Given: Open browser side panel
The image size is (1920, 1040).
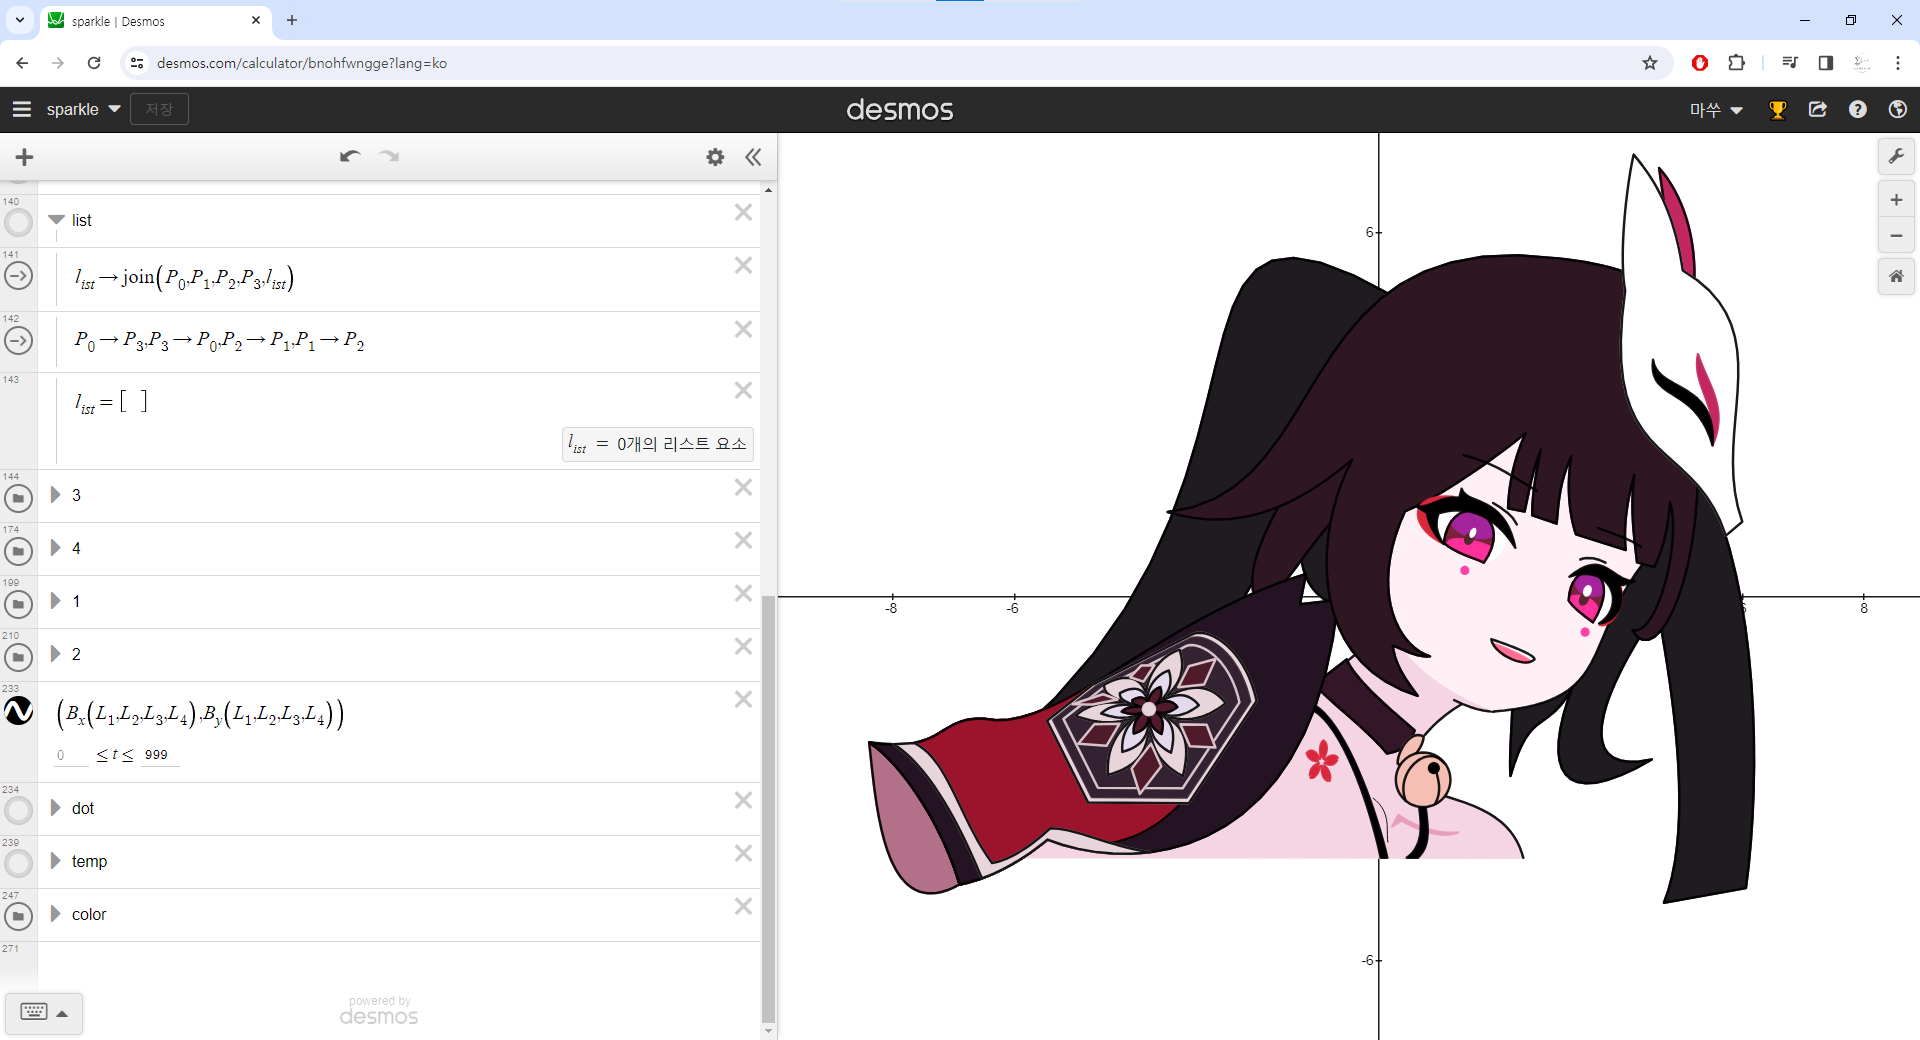Looking at the screenshot, I should click(x=1825, y=63).
